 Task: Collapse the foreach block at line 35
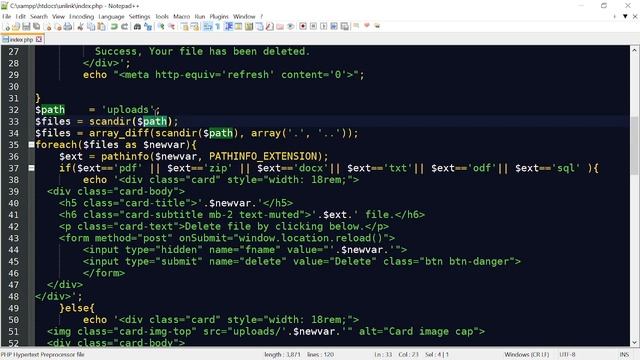(x=31, y=144)
